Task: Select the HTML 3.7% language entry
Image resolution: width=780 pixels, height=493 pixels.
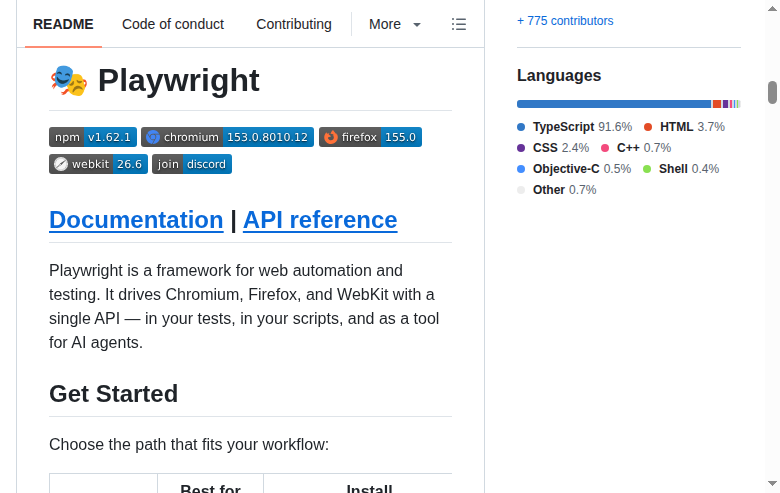Action: [x=684, y=127]
